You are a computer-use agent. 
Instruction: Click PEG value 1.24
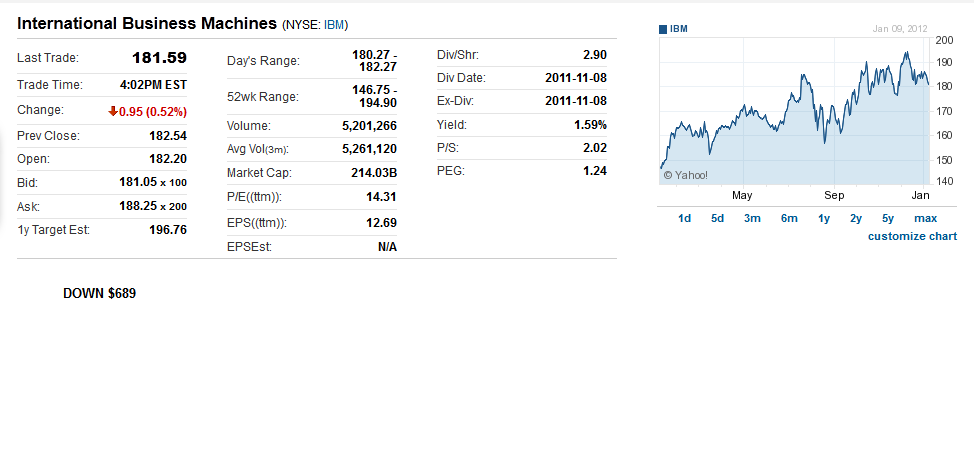(x=594, y=171)
